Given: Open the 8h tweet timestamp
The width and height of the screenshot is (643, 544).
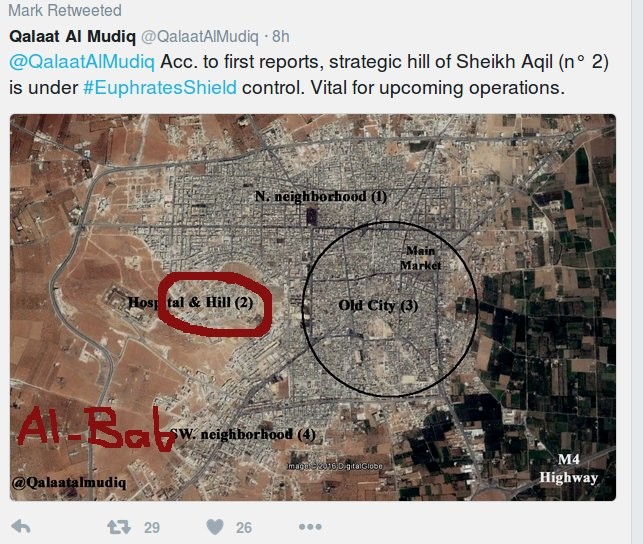Looking at the screenshot, I should click(281, 36).
